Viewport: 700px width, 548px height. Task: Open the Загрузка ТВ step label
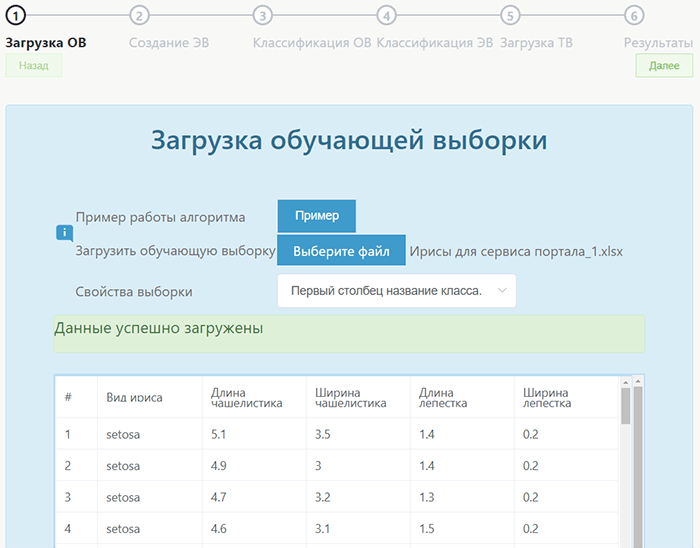pos(536,43)
